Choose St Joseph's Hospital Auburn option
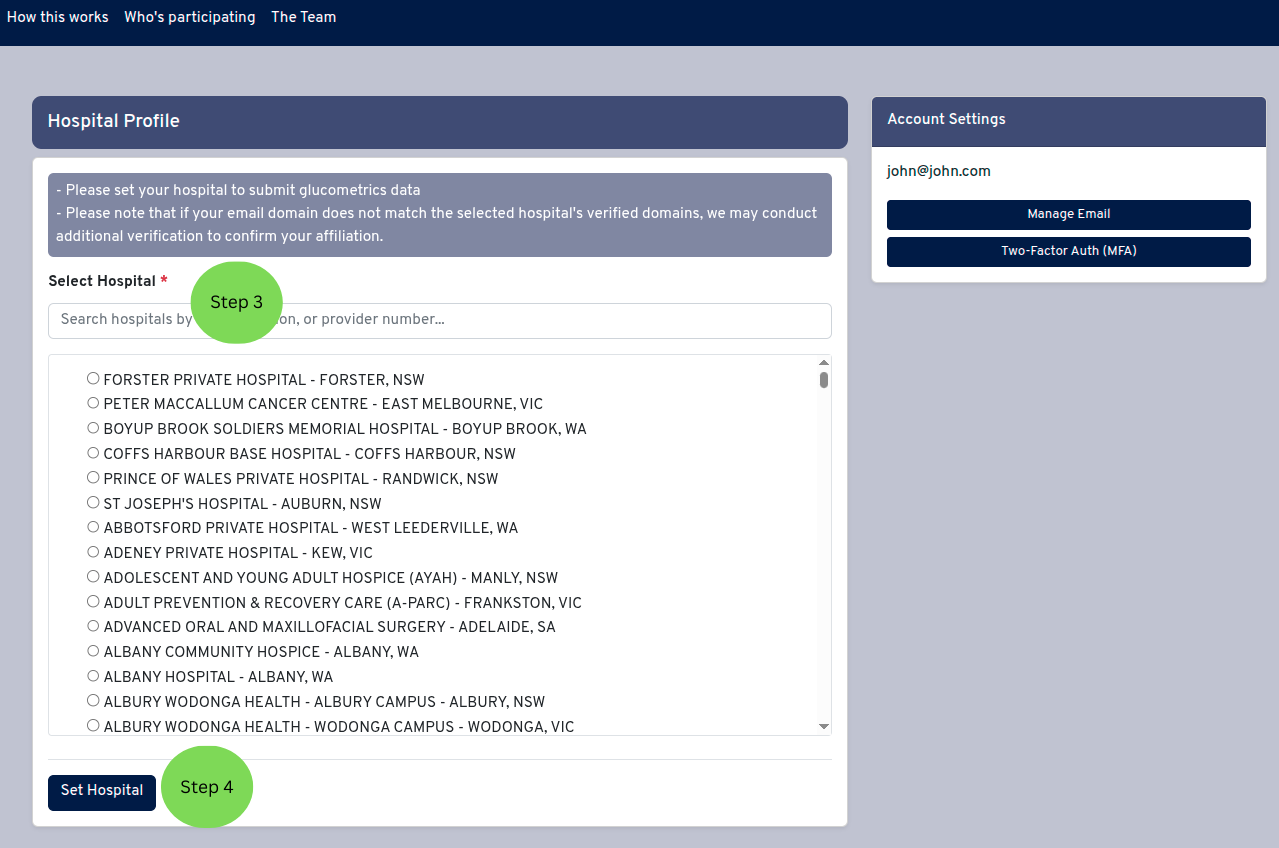This screenshot has height=848, width=1279. point(93,503)
